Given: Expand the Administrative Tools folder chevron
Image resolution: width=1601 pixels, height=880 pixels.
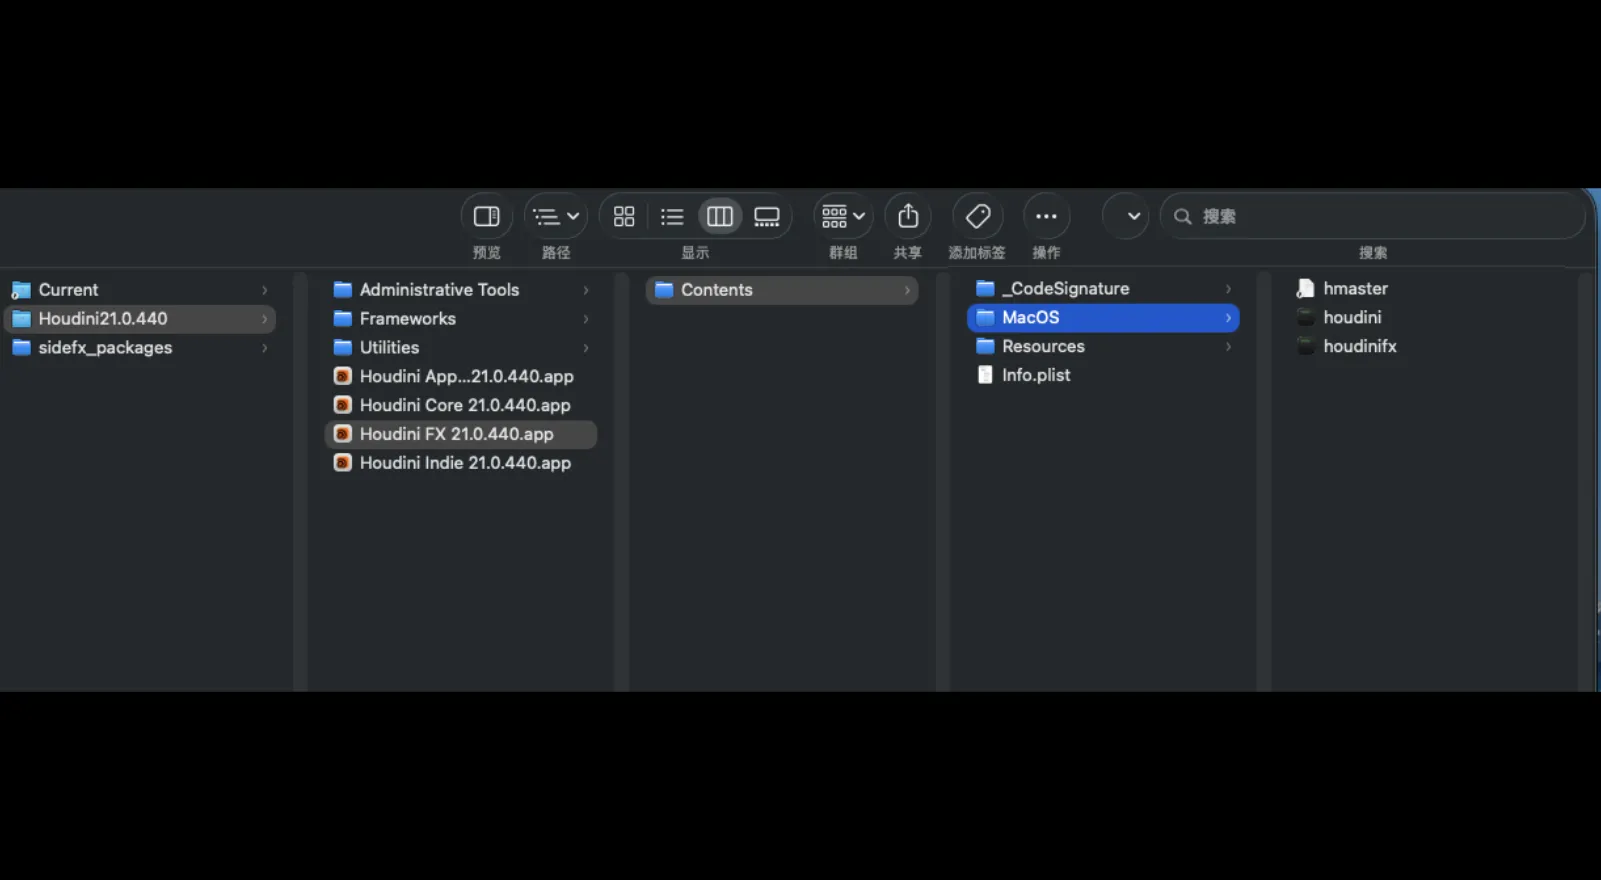Looking at the screenshot, I should click(586, 290).
